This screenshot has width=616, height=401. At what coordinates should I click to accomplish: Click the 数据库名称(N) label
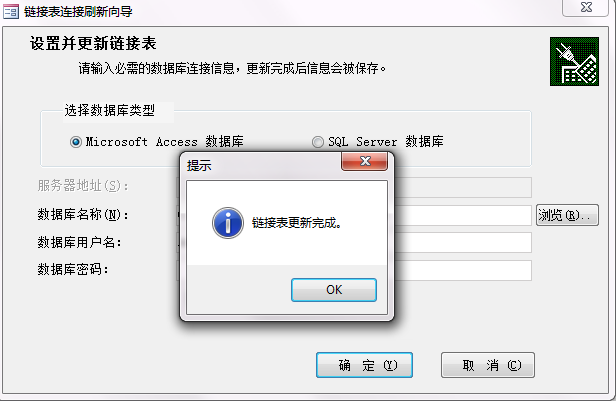tap(83, 214)
